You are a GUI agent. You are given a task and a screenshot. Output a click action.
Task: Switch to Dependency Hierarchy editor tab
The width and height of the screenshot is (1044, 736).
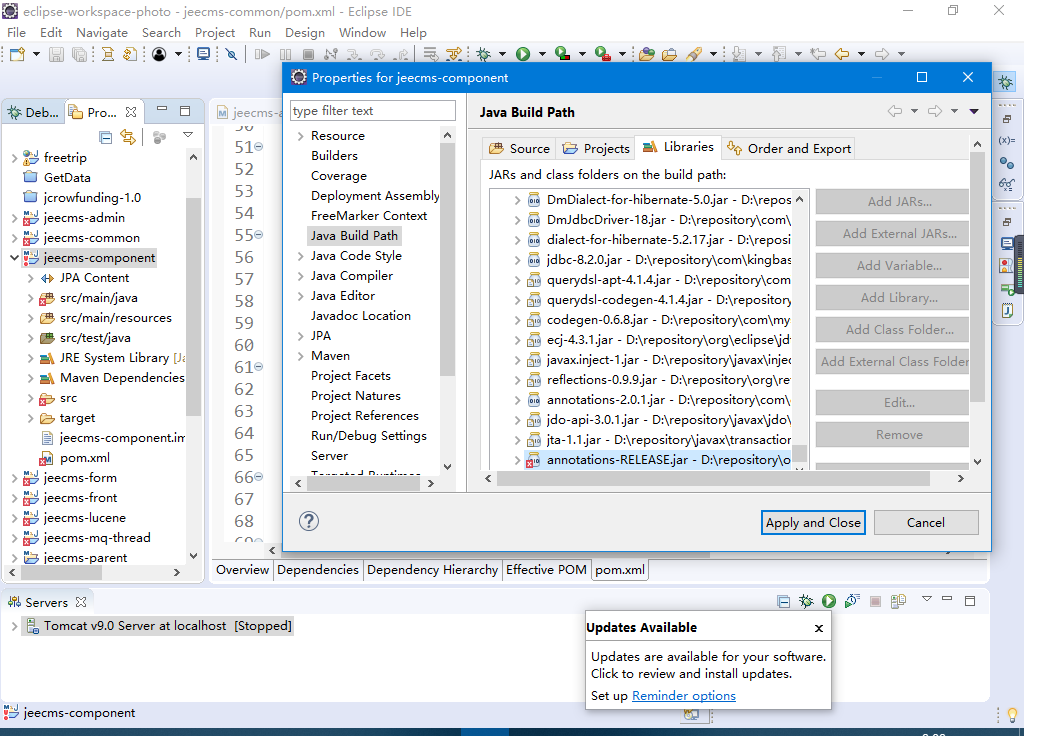point(432,570)
